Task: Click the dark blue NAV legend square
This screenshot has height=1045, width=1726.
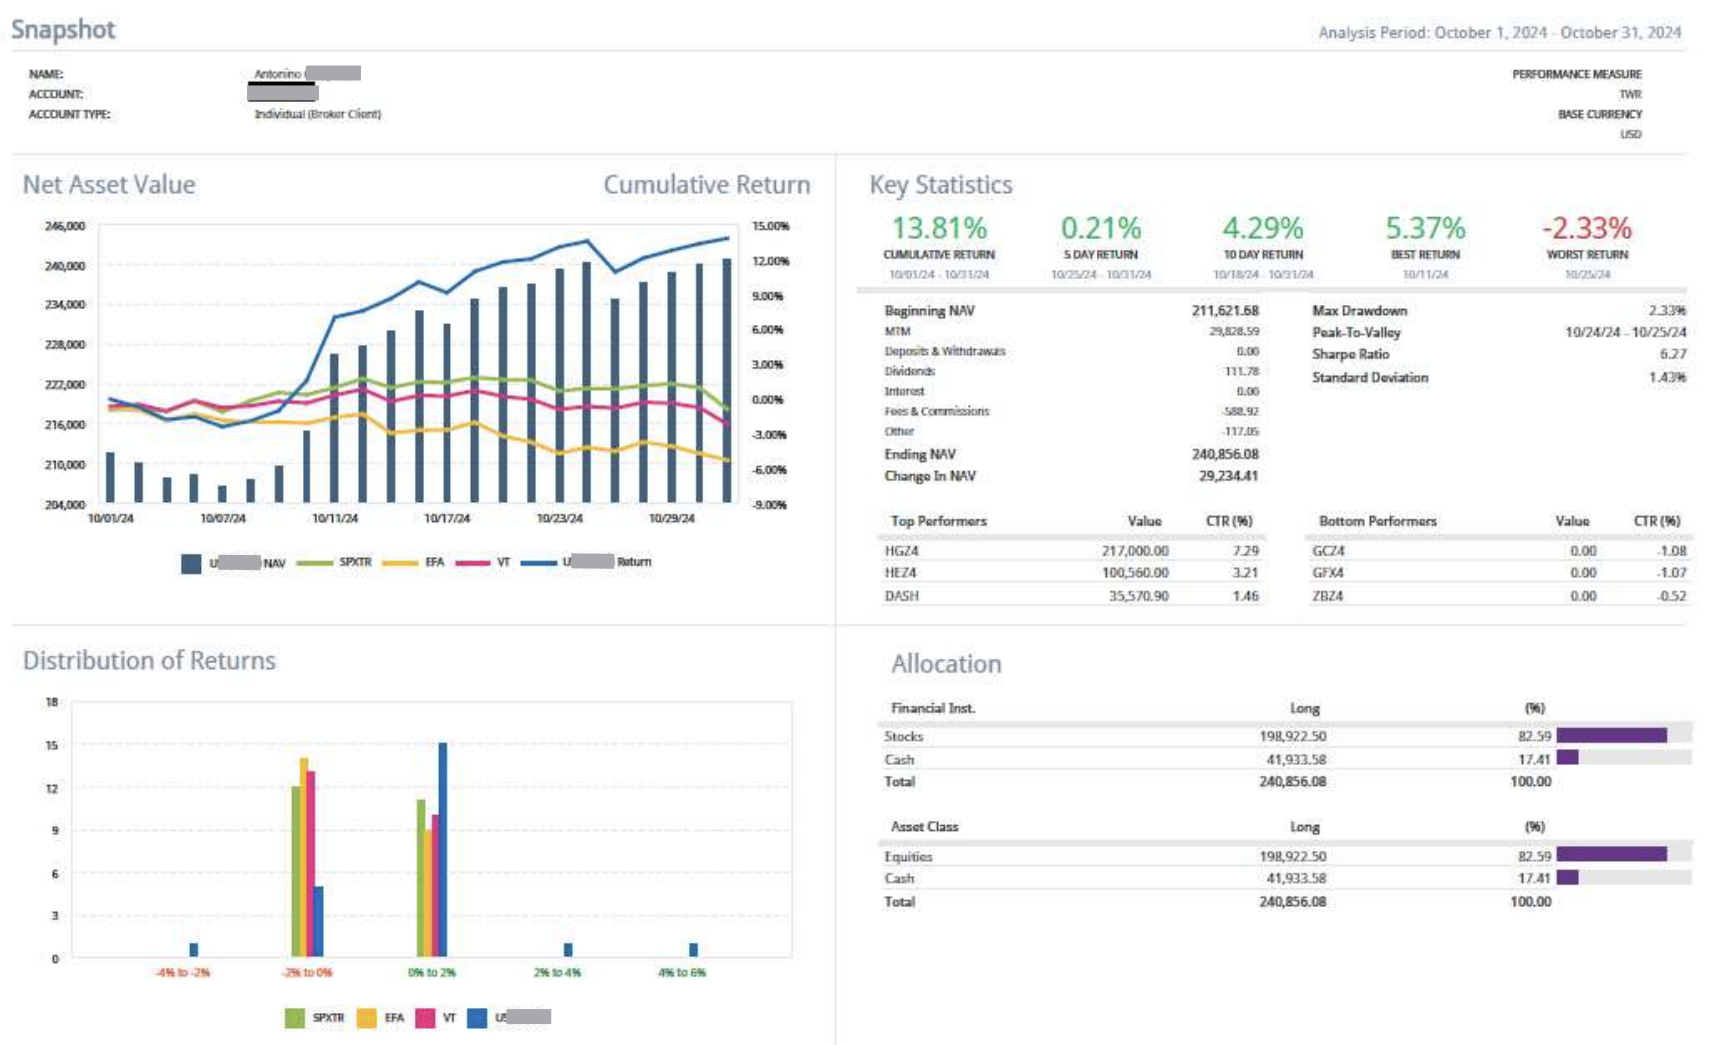Action: [191, 563]
